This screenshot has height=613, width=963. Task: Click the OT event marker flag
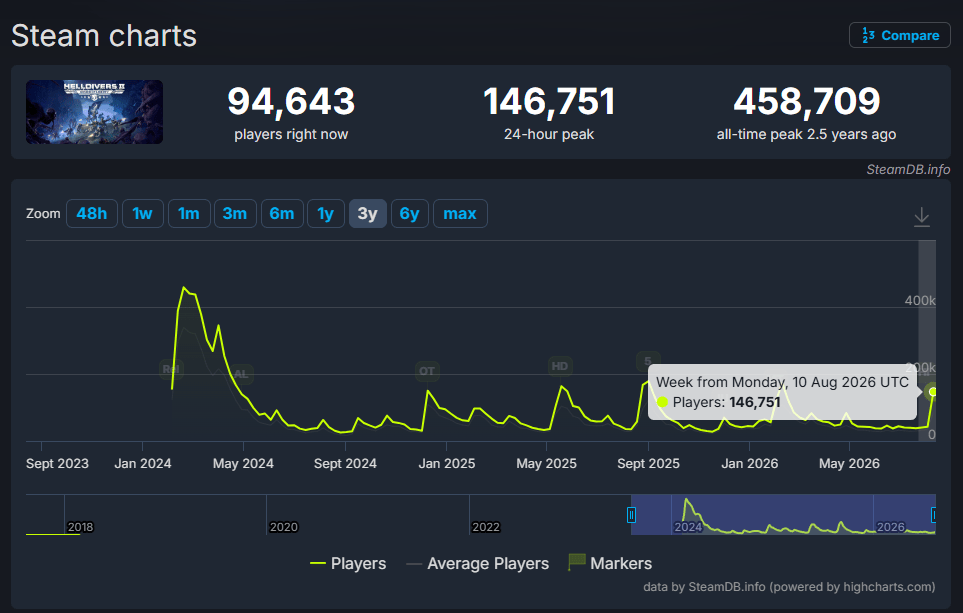click(x=427, y=371)
